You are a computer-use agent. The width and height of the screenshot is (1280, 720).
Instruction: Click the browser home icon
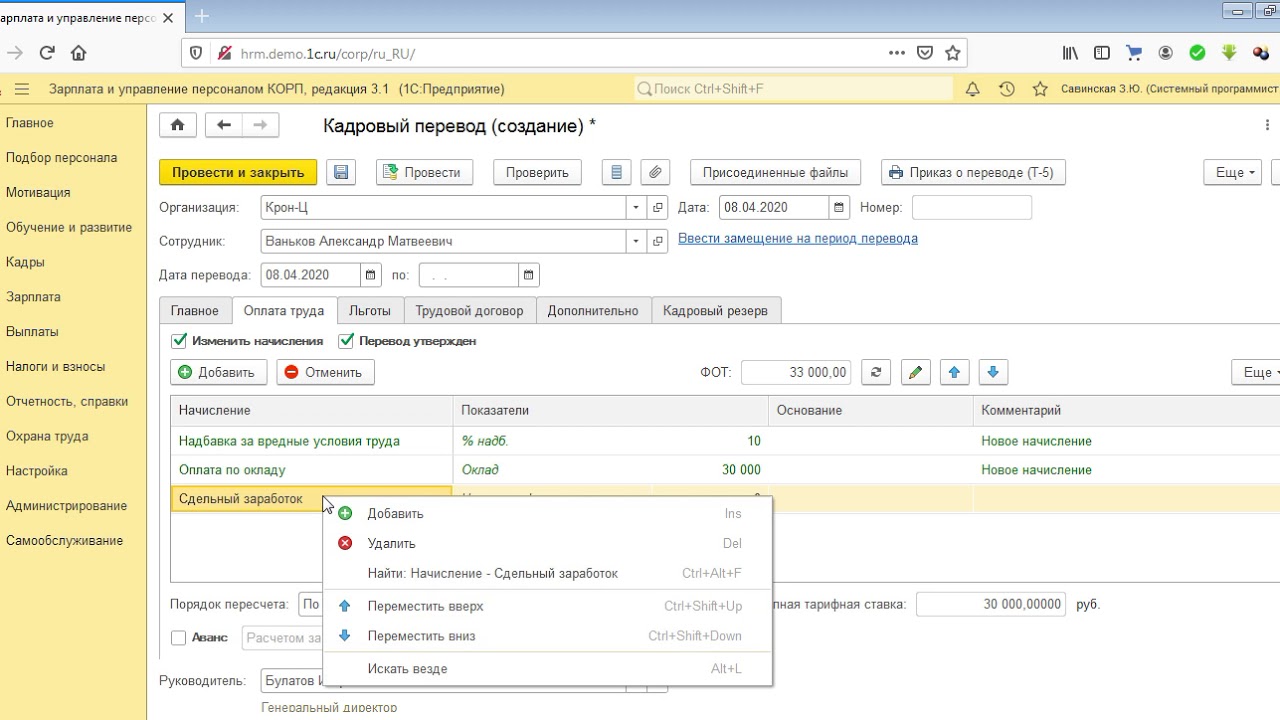click(x=79, y=53)
